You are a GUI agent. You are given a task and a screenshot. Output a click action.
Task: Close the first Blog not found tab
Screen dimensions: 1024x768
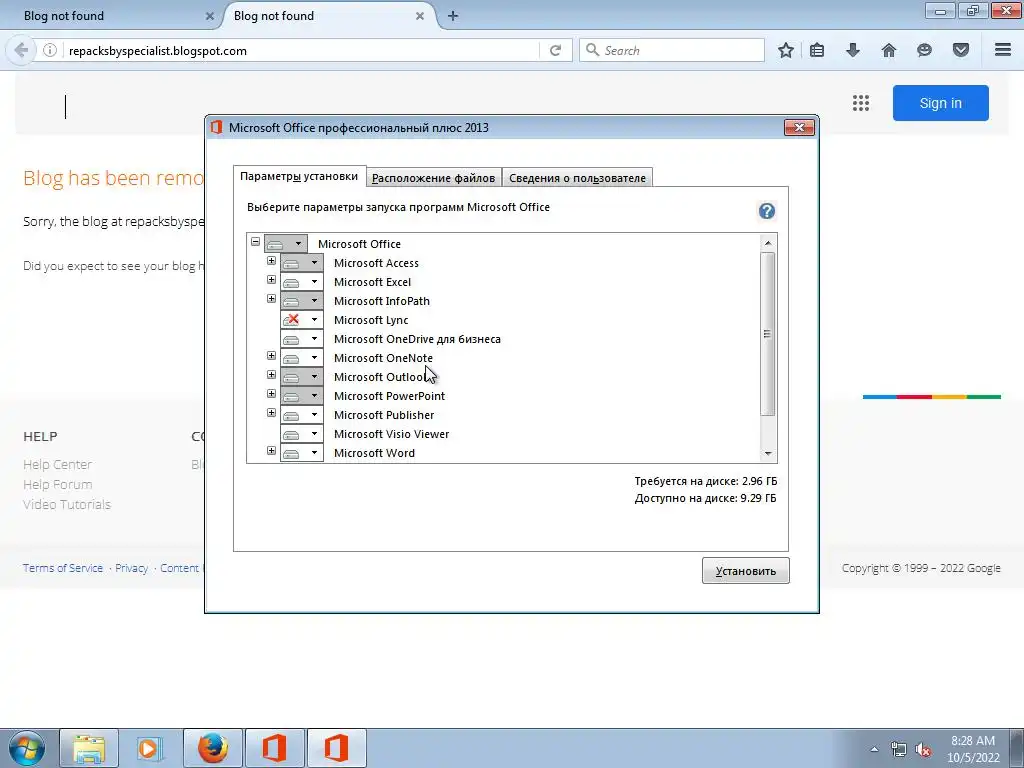210,16
